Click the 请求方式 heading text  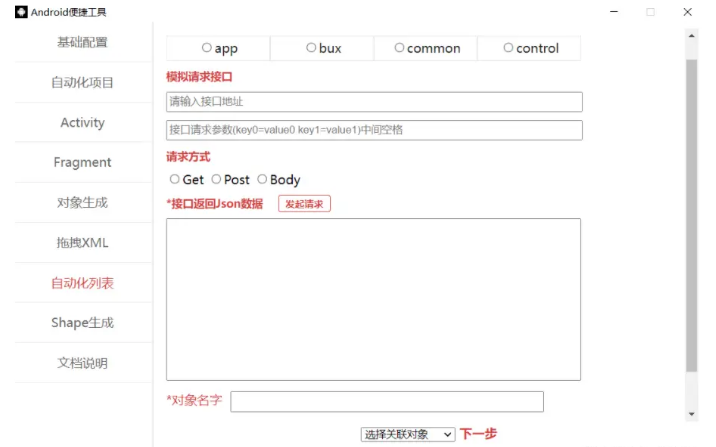click(x=188, y=157)
